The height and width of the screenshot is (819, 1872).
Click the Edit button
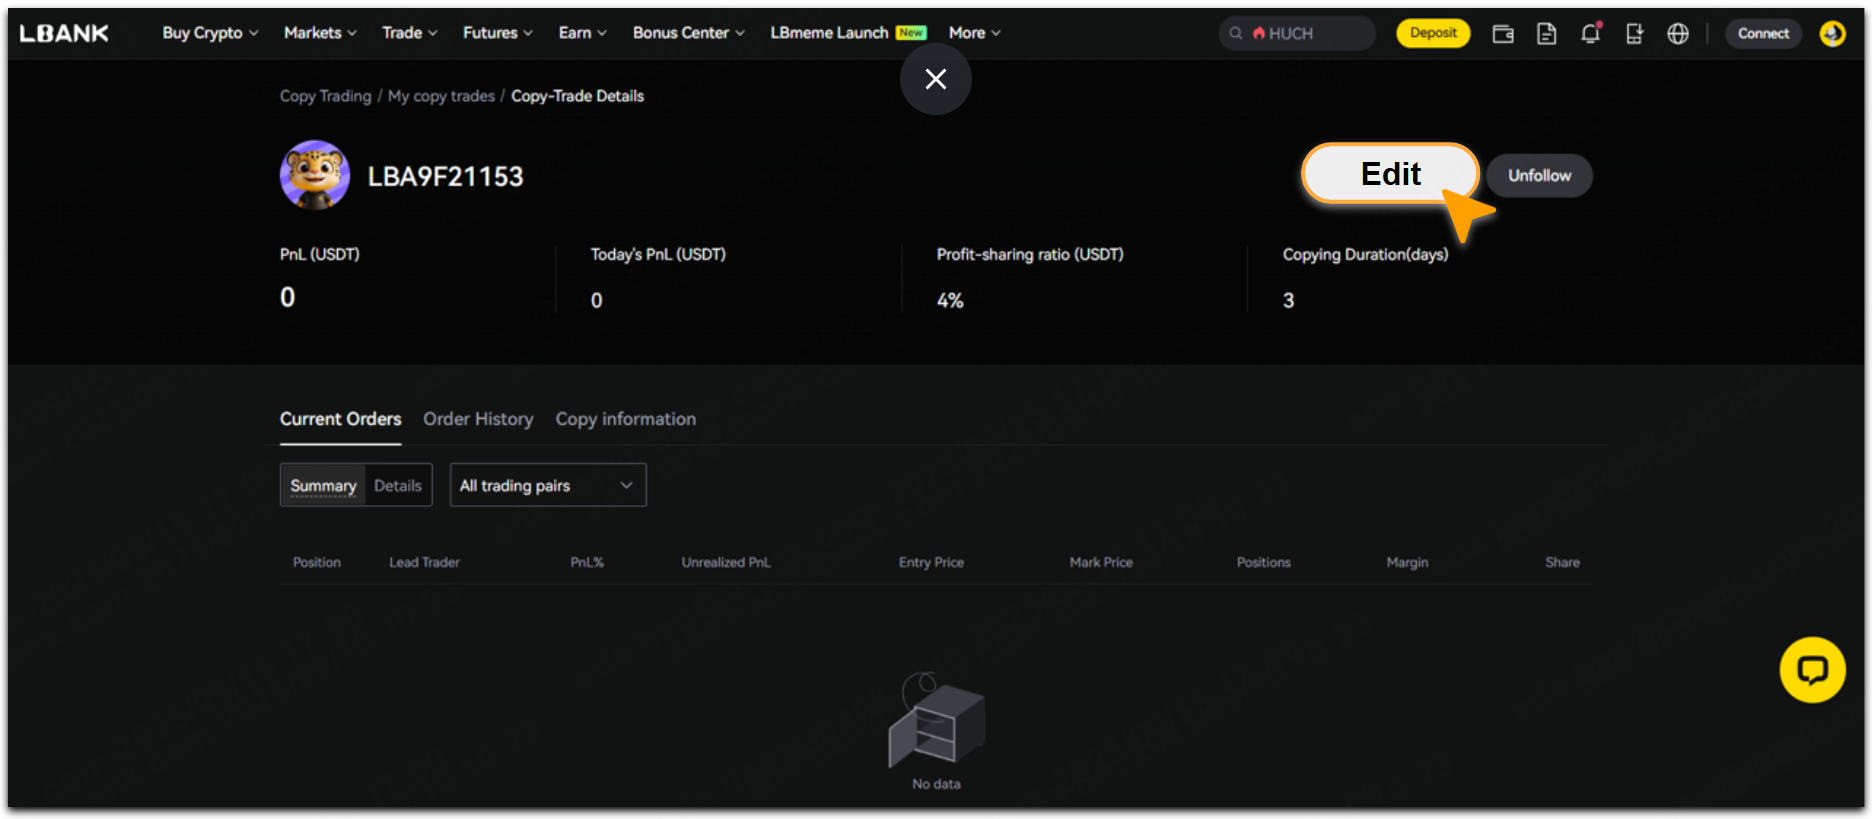pyautogui.click(x=1390, y=174)
